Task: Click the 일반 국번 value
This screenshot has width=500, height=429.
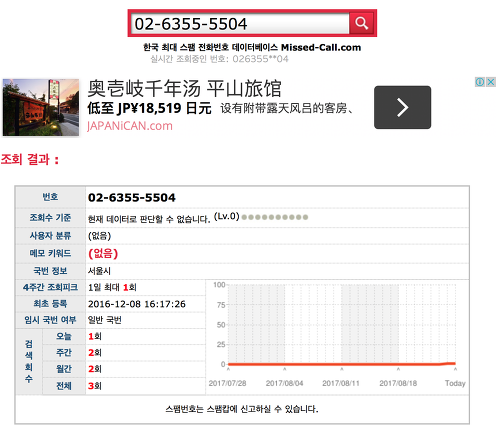Action: click(x=105, y=320)
